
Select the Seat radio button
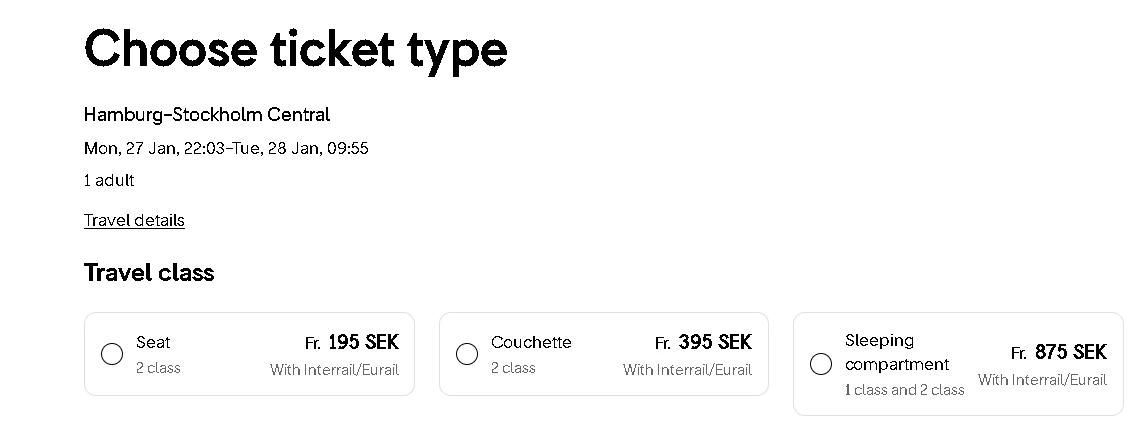(112, 354)
